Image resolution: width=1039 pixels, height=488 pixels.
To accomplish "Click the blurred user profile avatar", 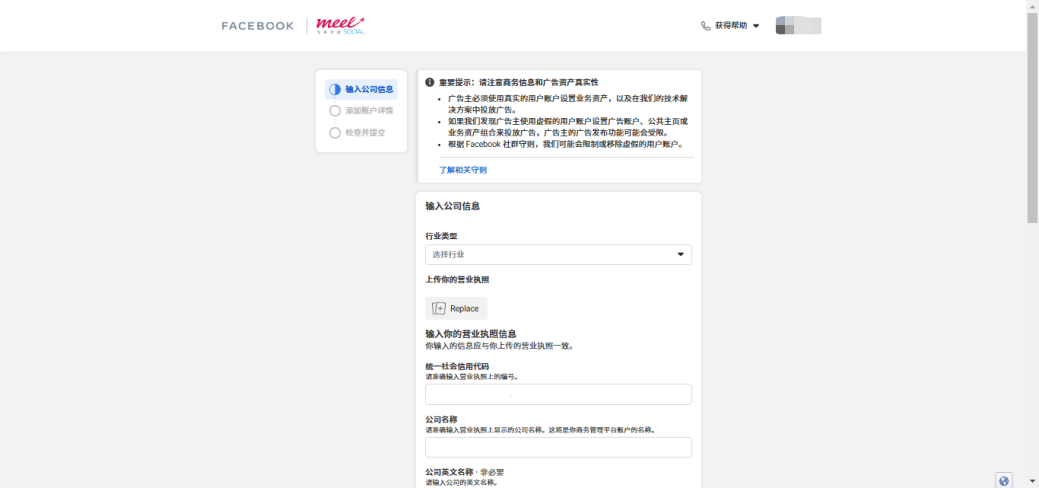I will (x=798, y=26).
